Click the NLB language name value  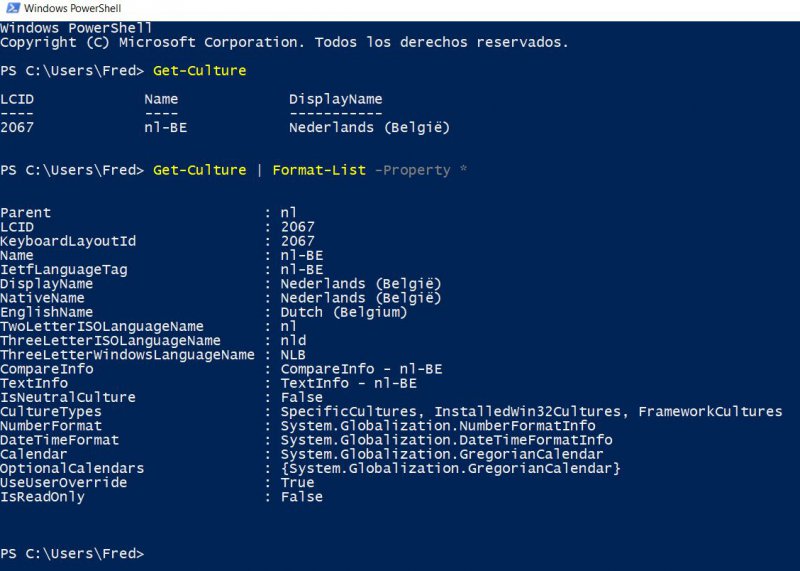coord(292,355)
